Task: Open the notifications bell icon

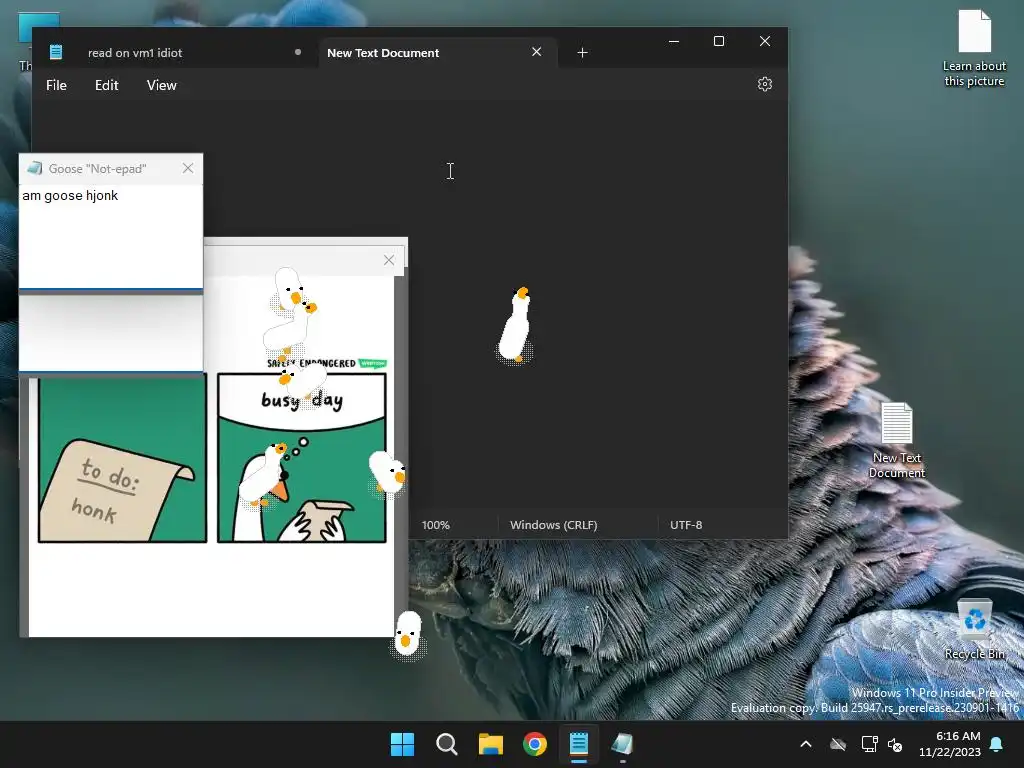Action: [x=997, y=744]
